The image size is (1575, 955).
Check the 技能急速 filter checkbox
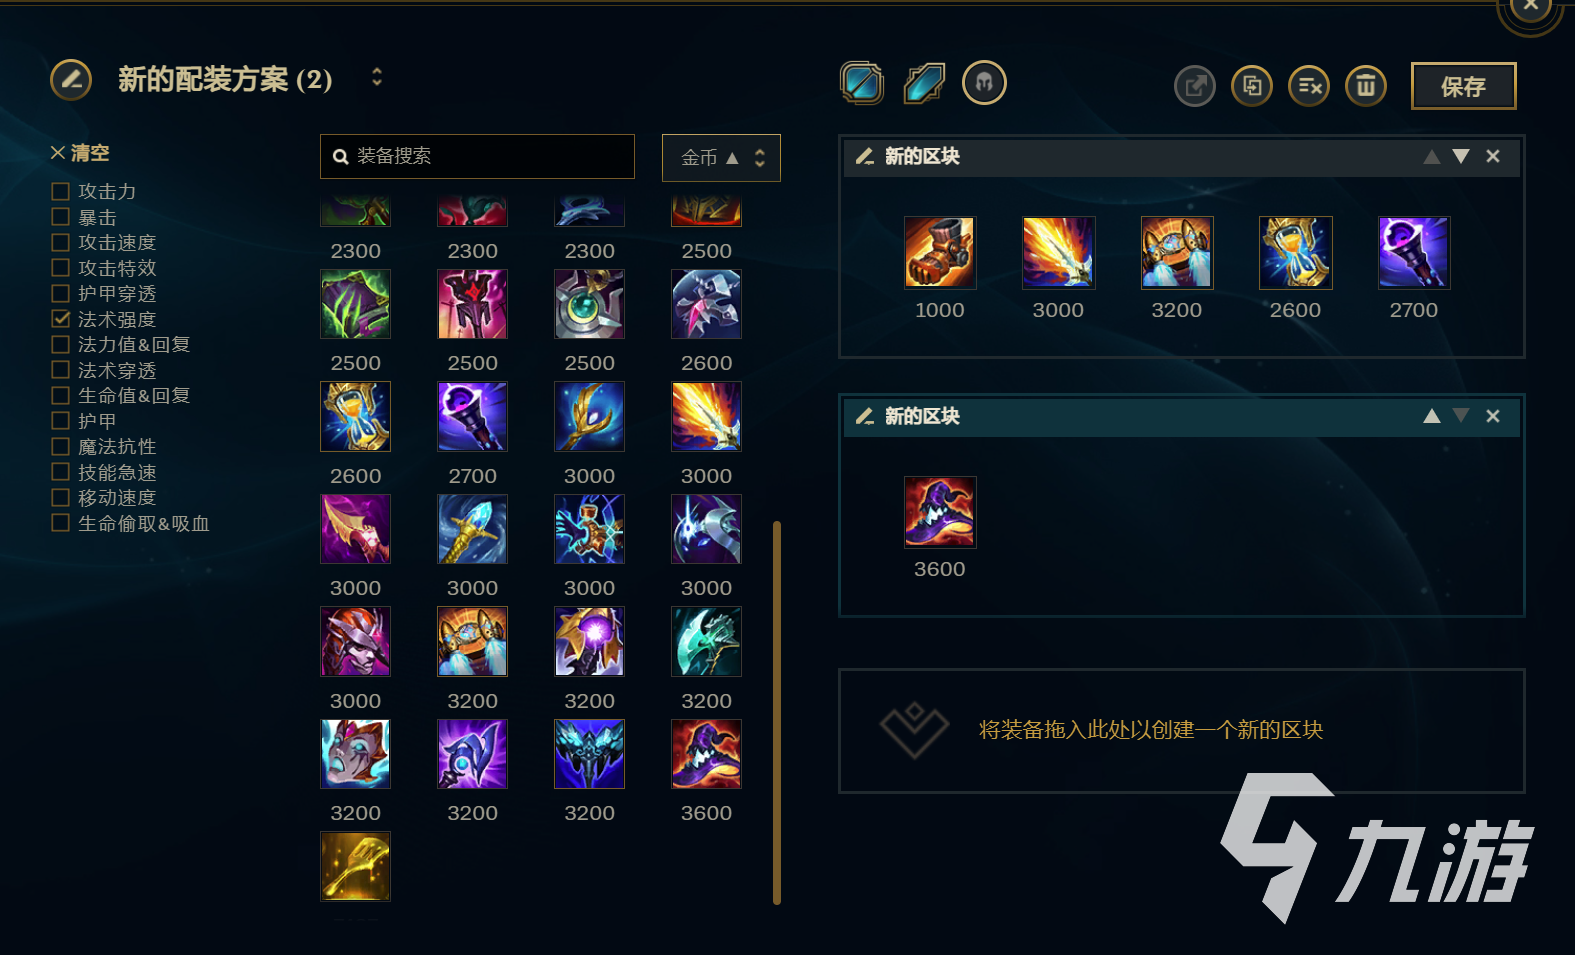[61, 472]
